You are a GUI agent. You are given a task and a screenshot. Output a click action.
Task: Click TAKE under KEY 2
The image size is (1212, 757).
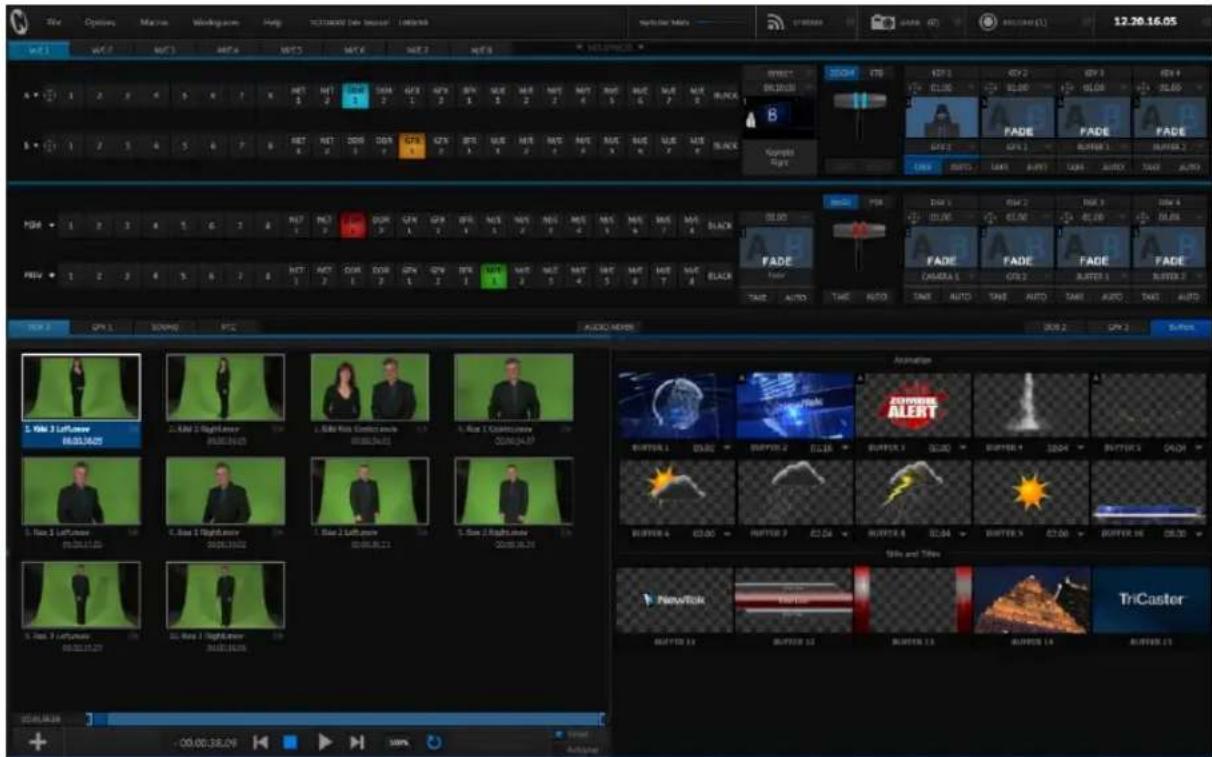point(999,169)
